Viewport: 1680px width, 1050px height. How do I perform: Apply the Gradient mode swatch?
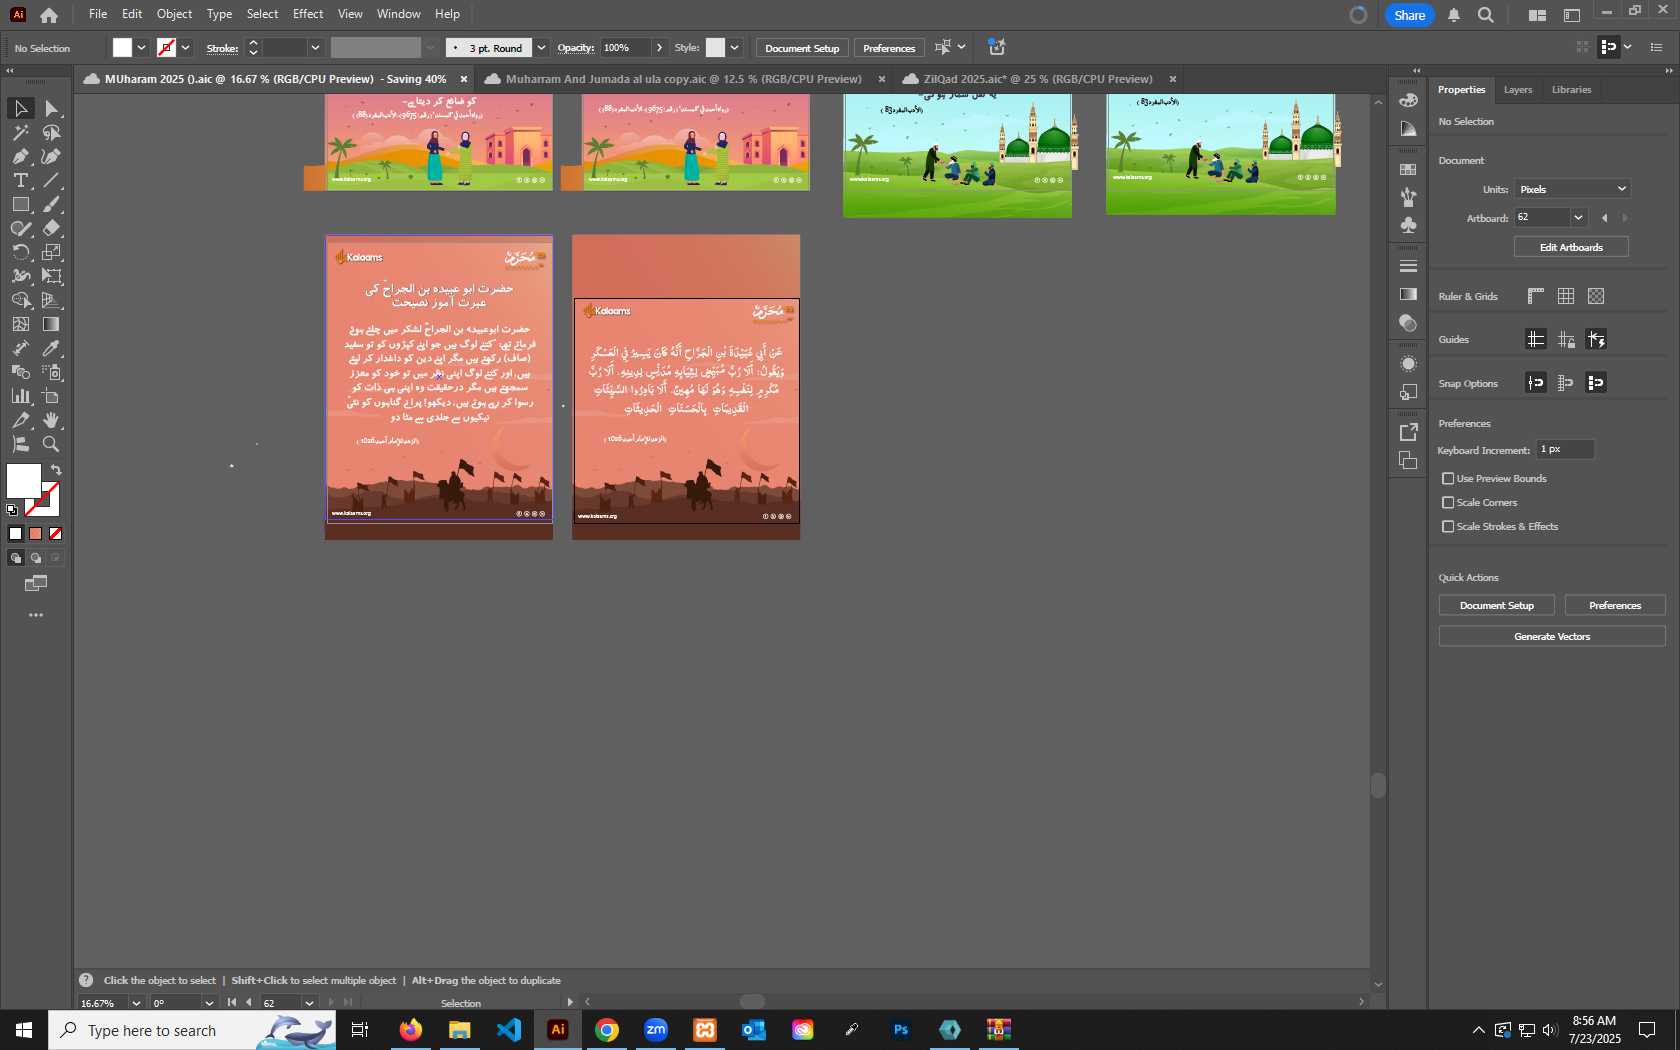(x=36, y=534)
